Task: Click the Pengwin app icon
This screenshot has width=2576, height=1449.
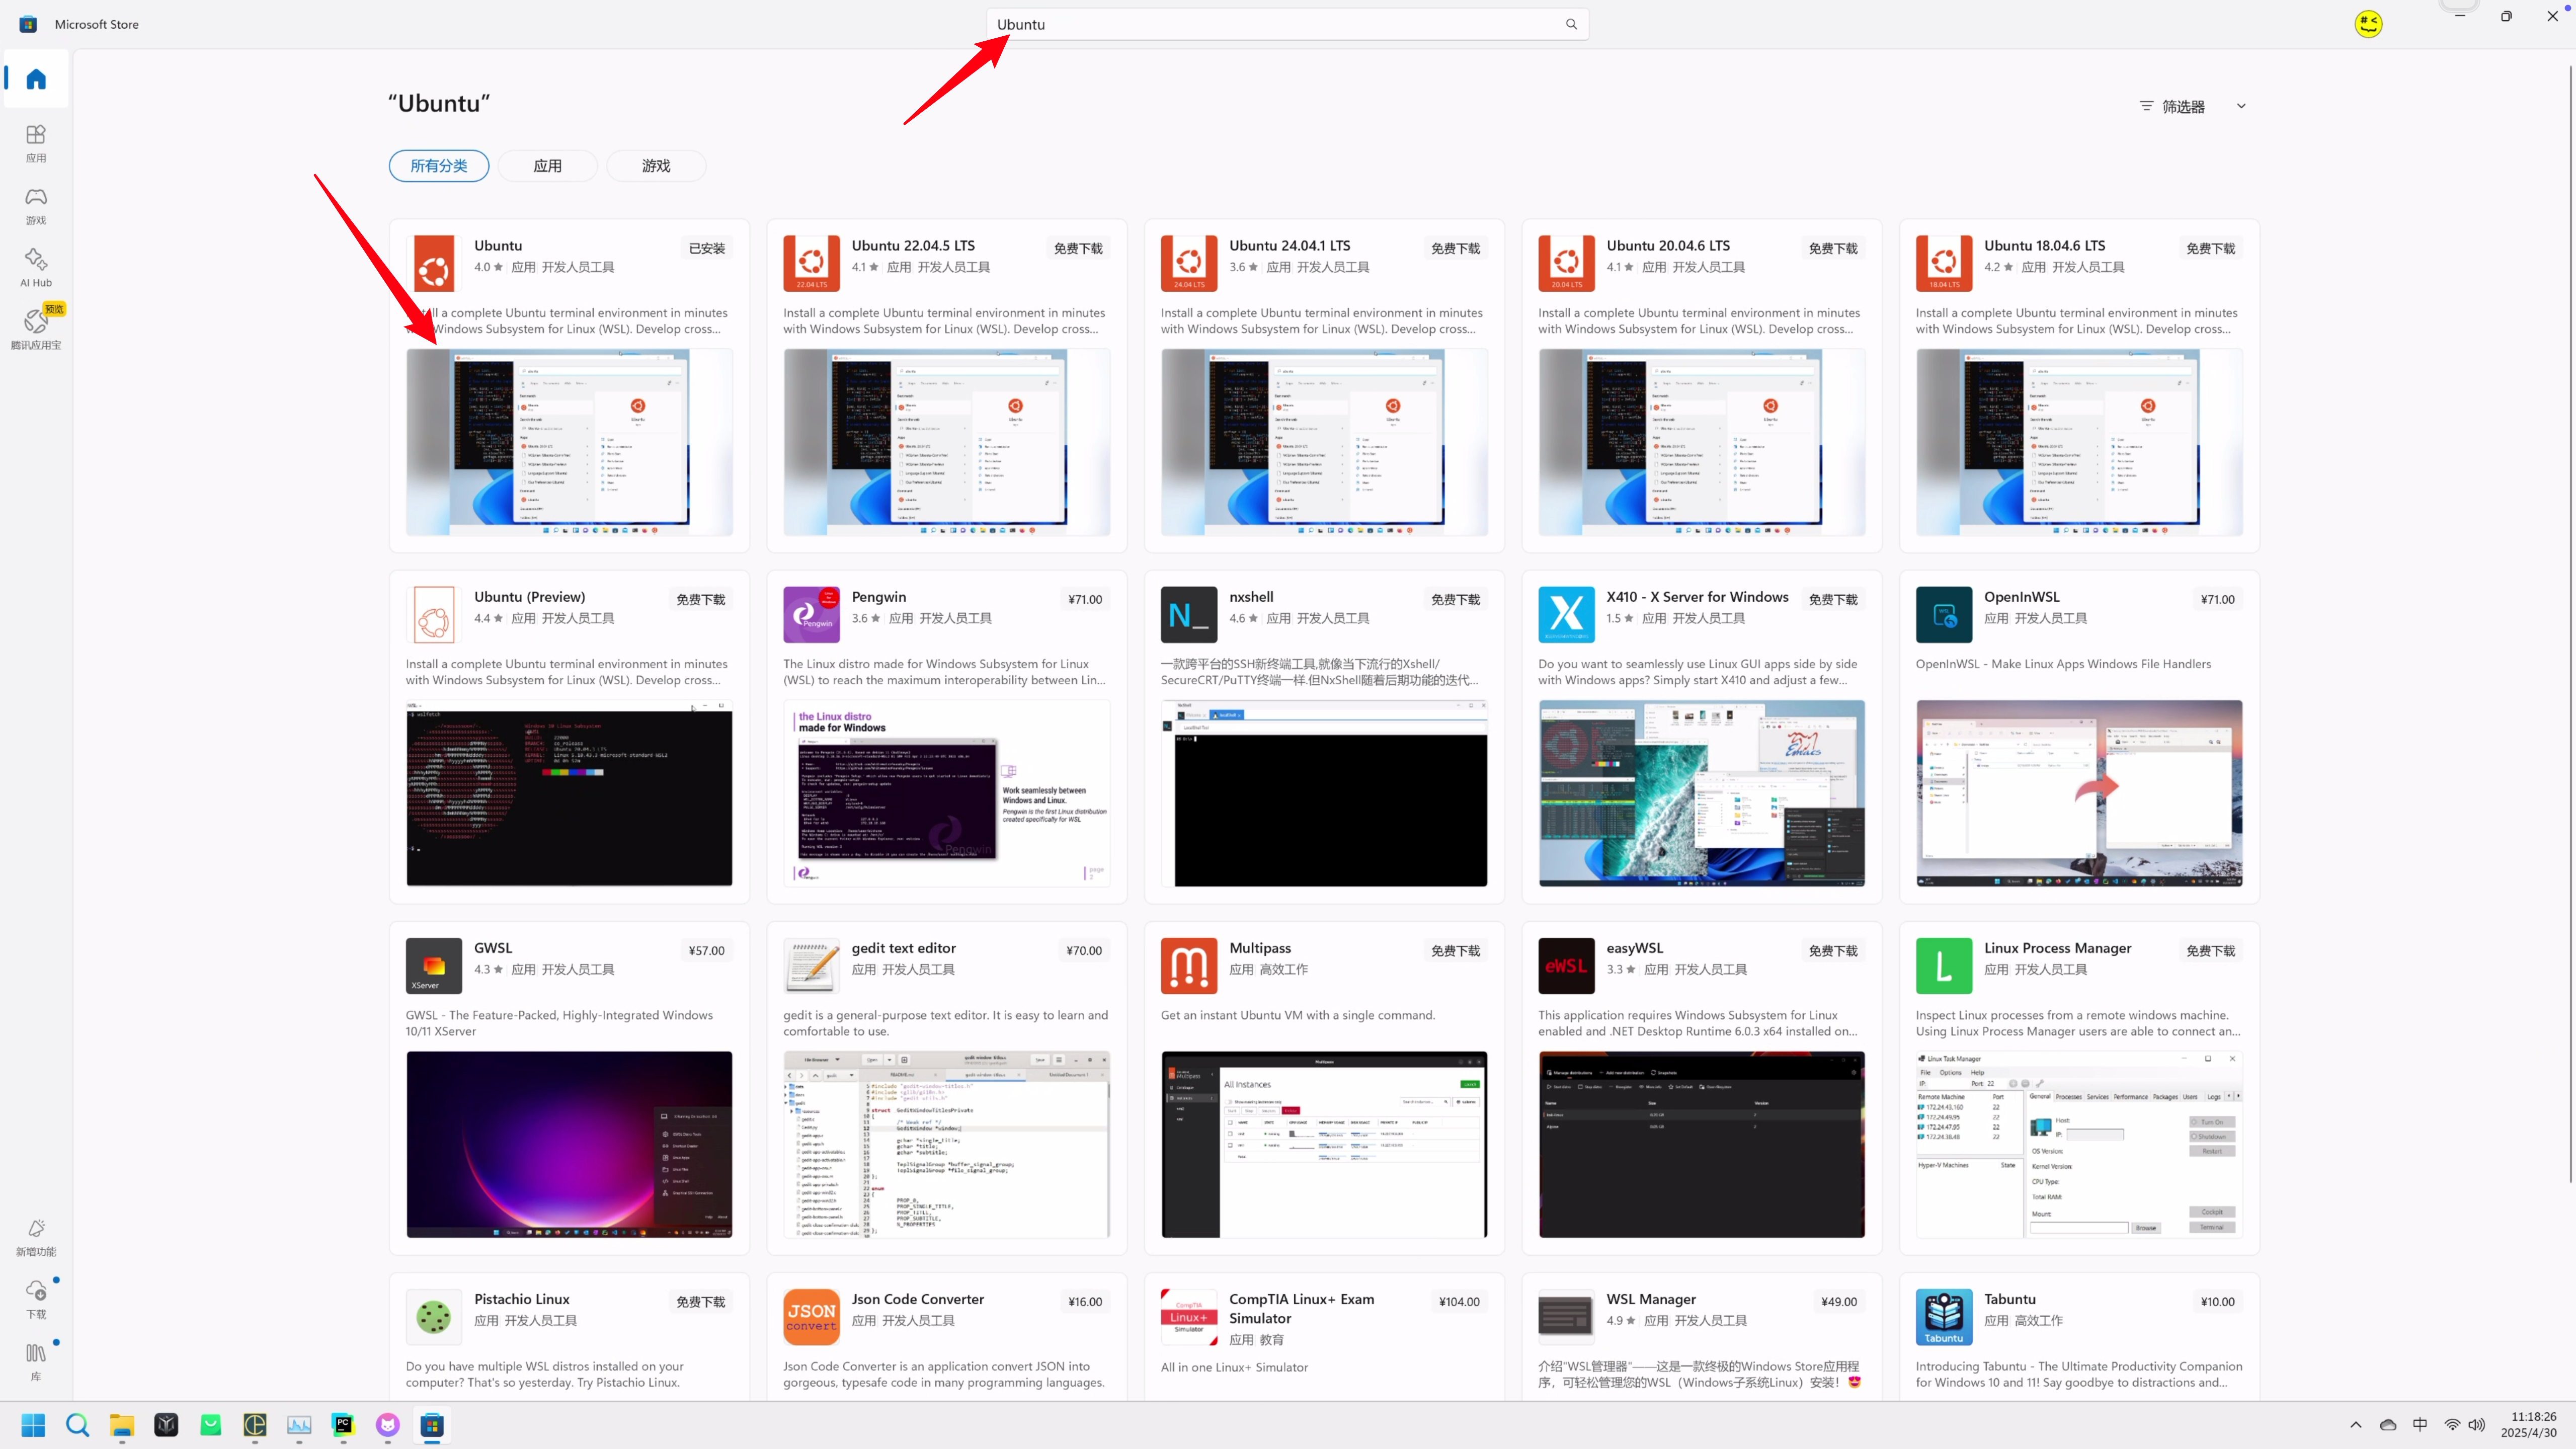Action: pyautogui.click(x=811, y=615)
